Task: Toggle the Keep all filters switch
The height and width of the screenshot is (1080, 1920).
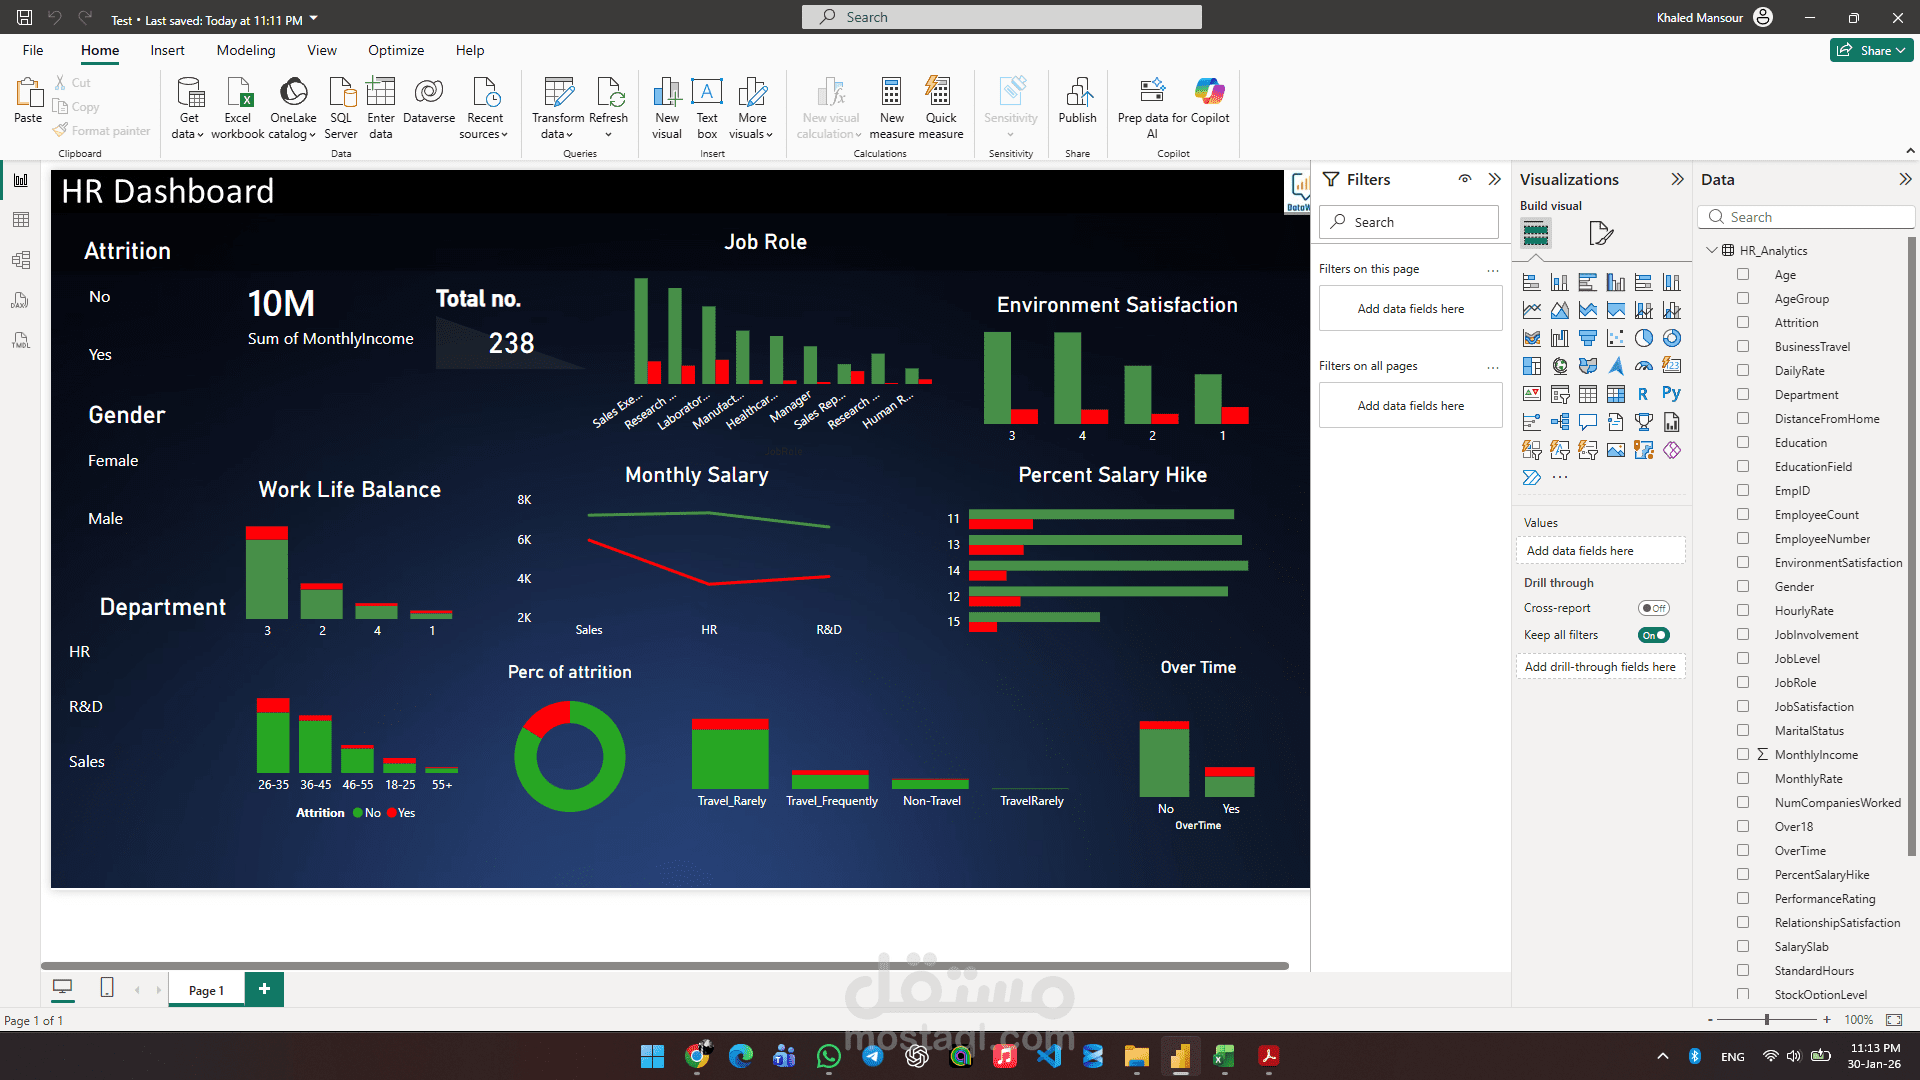Action: pyautogui.click(x=1653, y=635)
